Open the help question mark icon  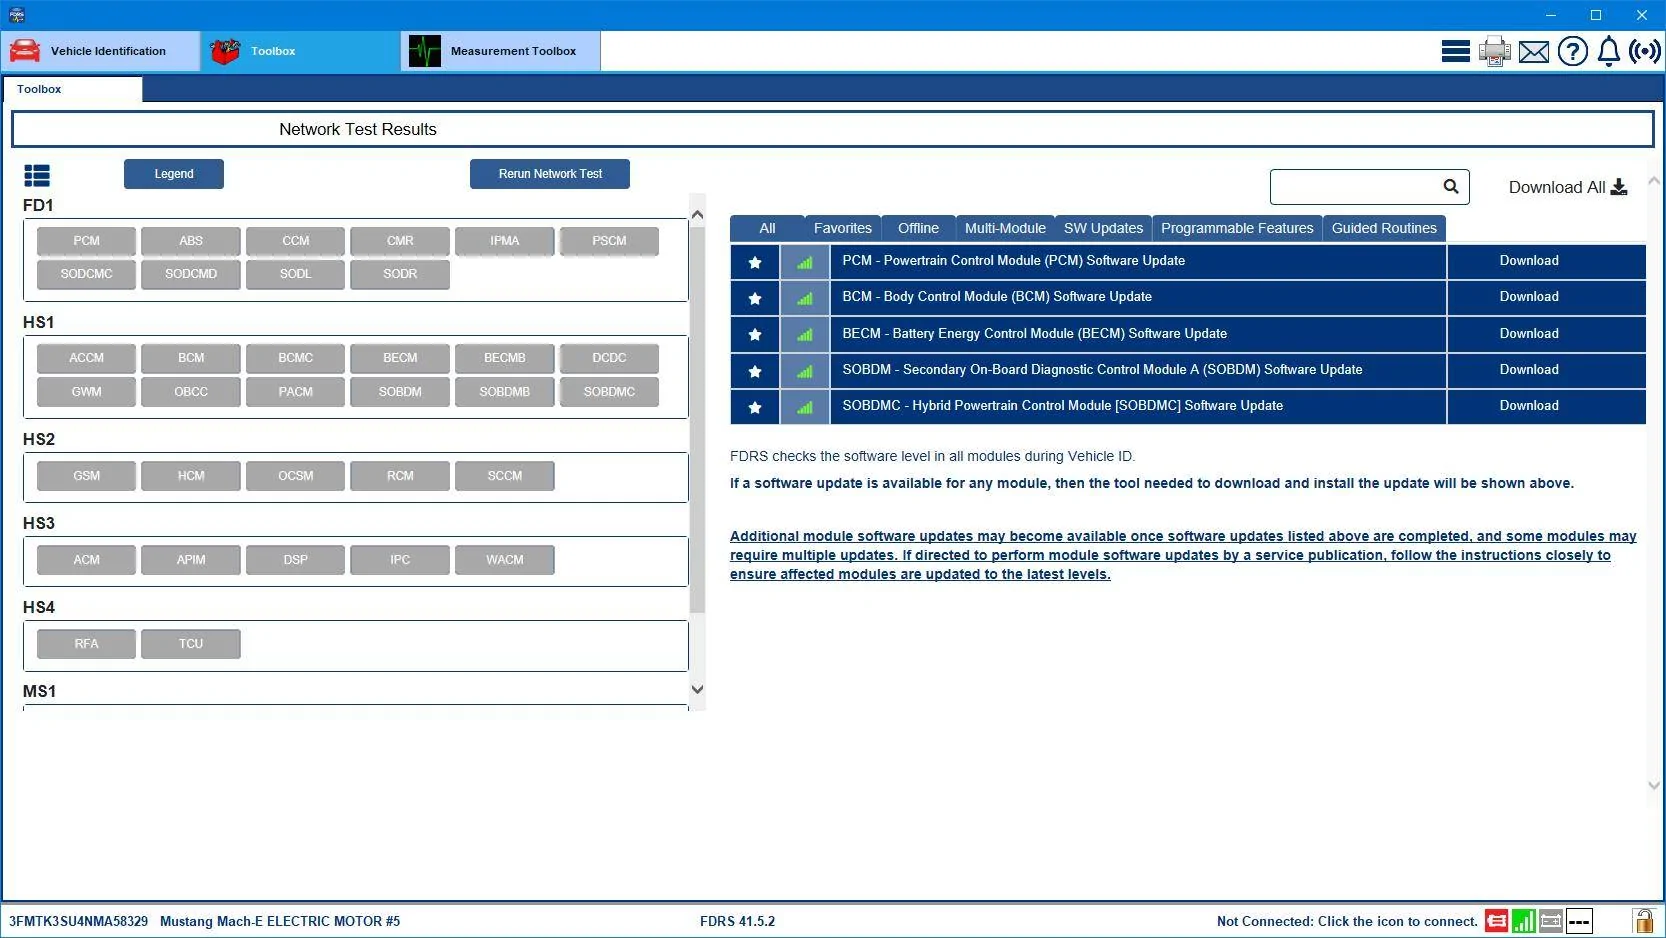pyautogui.click(x=1572, y=51)
